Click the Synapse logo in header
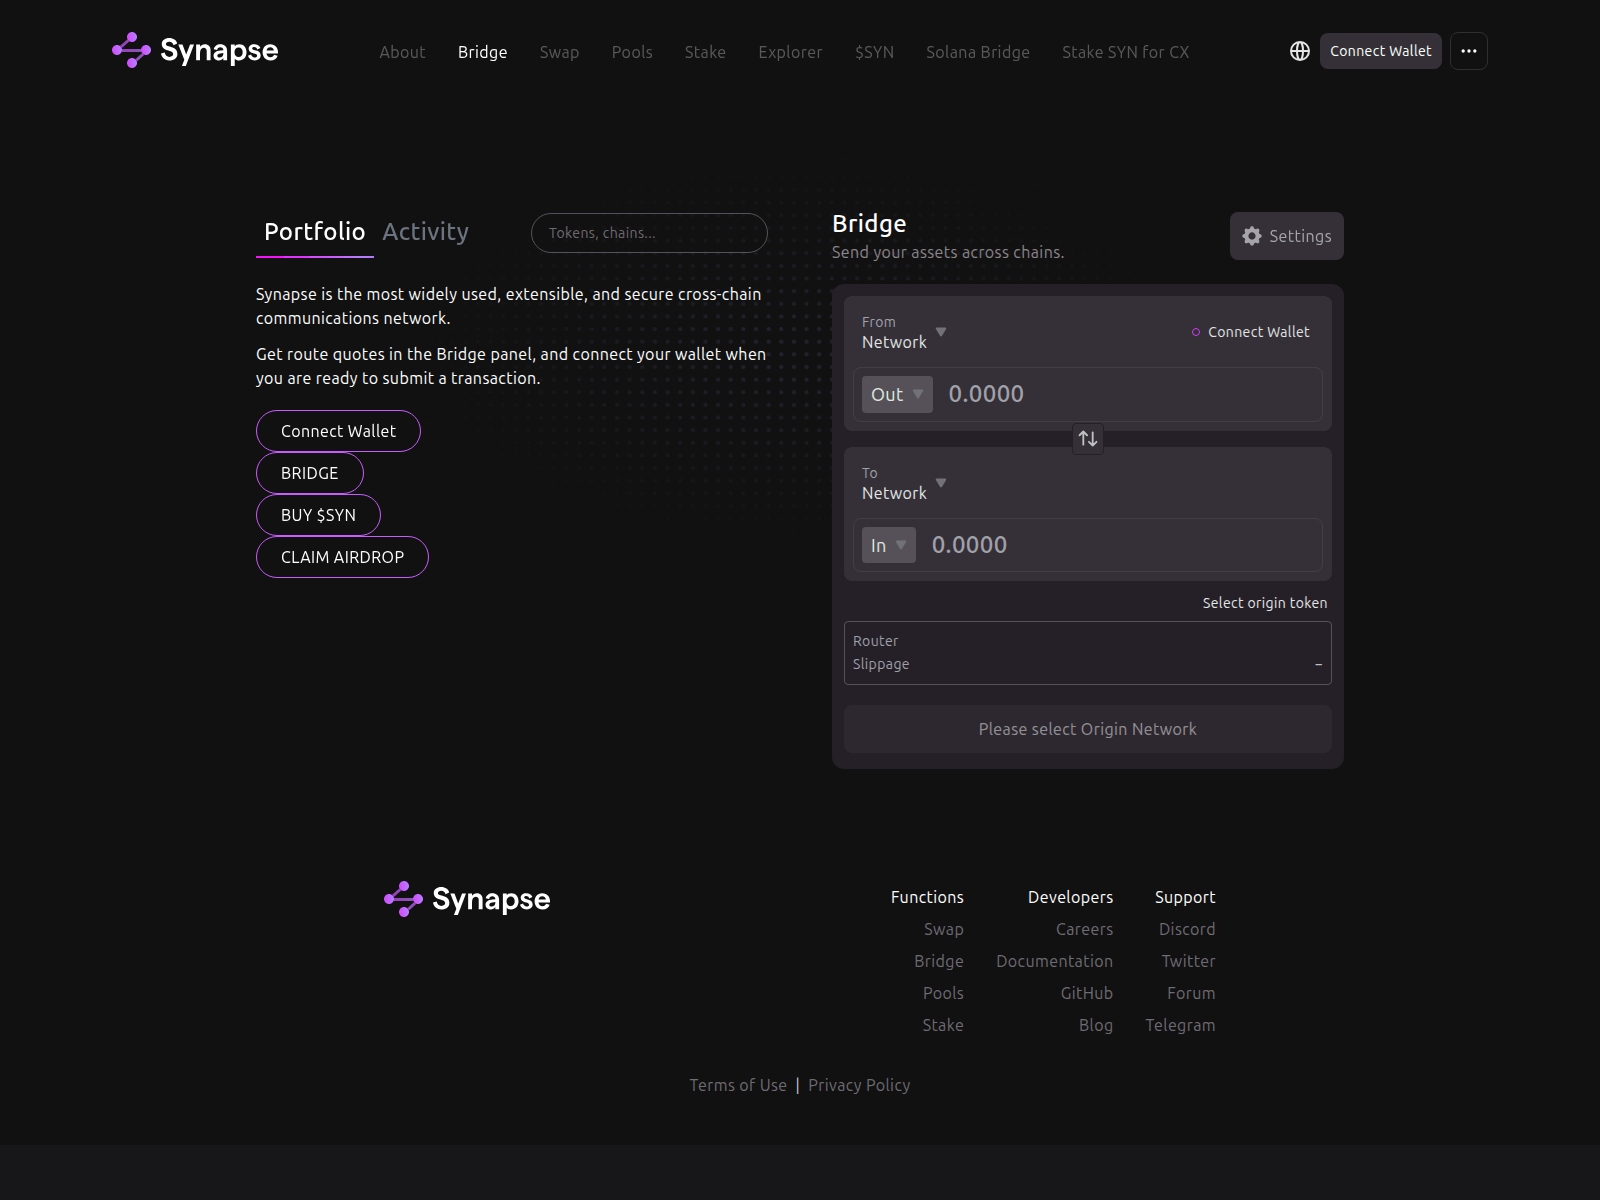Viewport: 1600px width, 1200px height. tap(195, 50)
